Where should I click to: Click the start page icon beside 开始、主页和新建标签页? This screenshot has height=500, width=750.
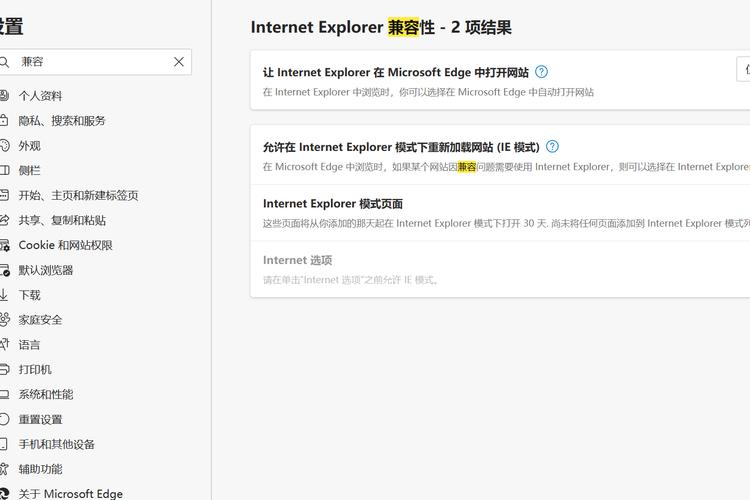tap(4, 195)
